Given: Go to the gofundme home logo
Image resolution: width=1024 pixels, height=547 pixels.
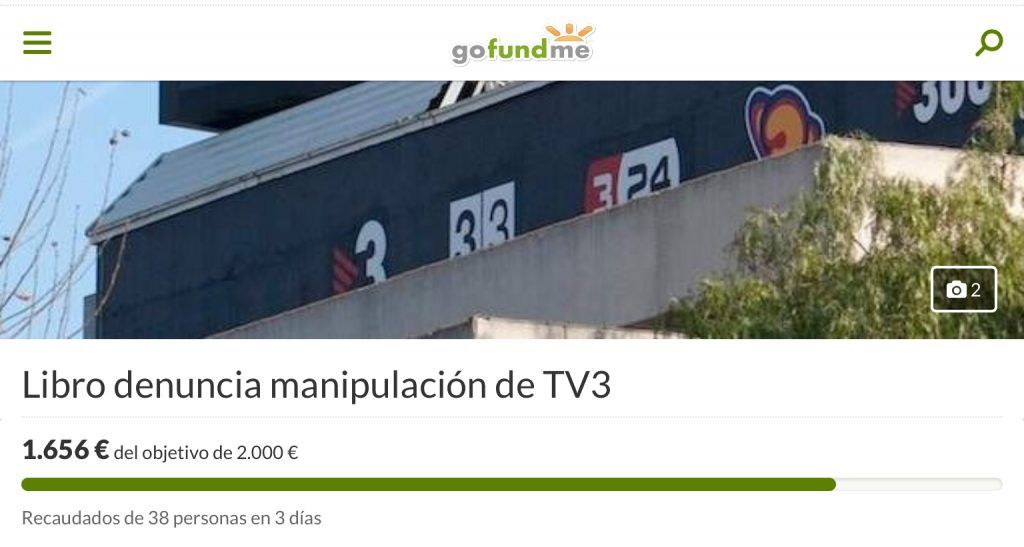Looking at the screenshot, I should click(522, 44).
